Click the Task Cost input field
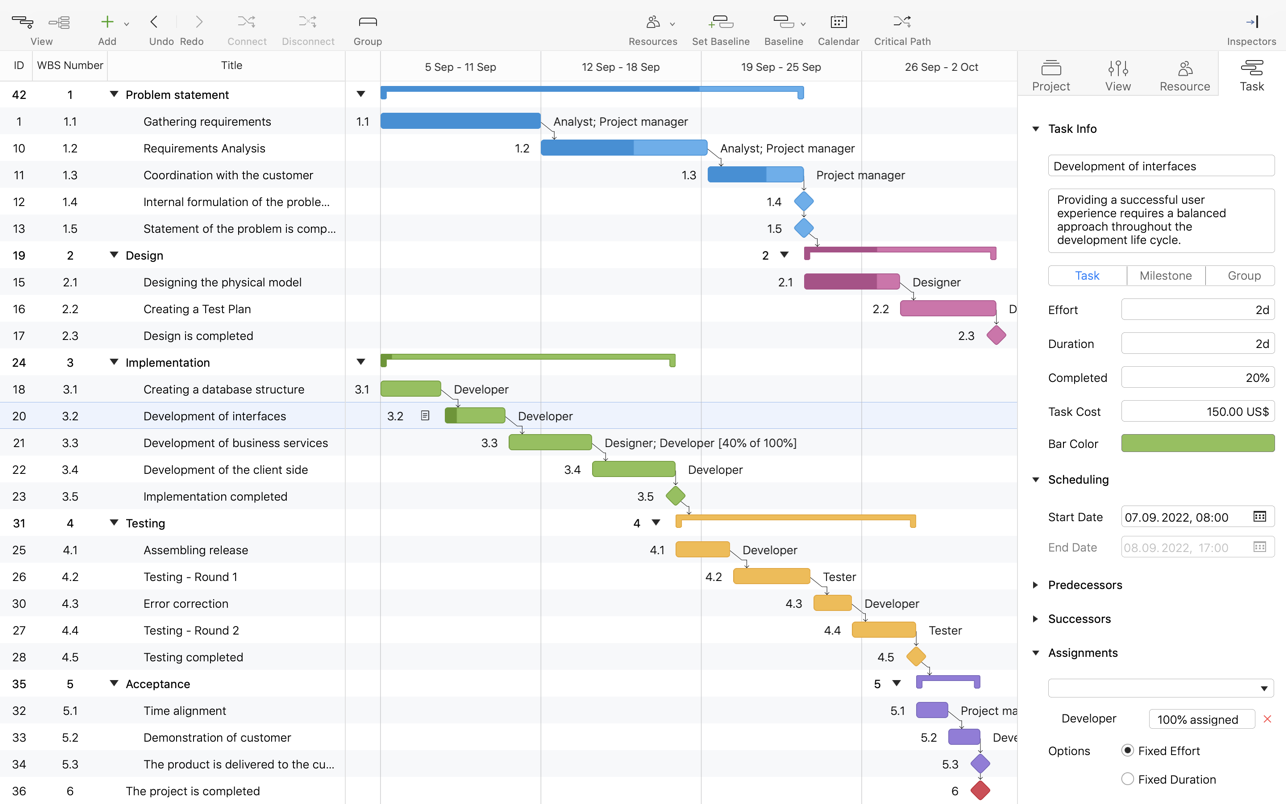 pos(1197,412)
